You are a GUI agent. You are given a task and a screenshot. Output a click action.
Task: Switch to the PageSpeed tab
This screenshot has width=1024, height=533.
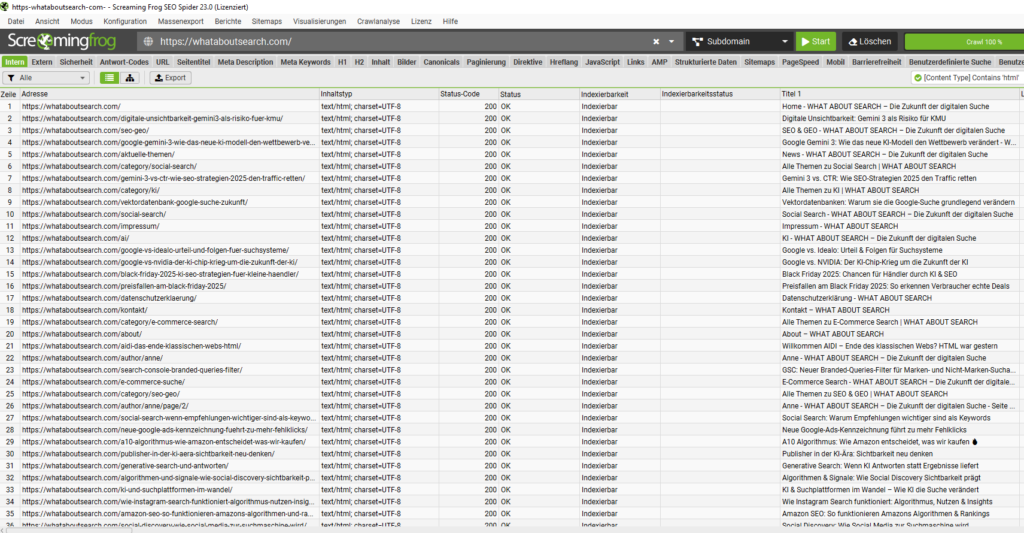(800, 62)
